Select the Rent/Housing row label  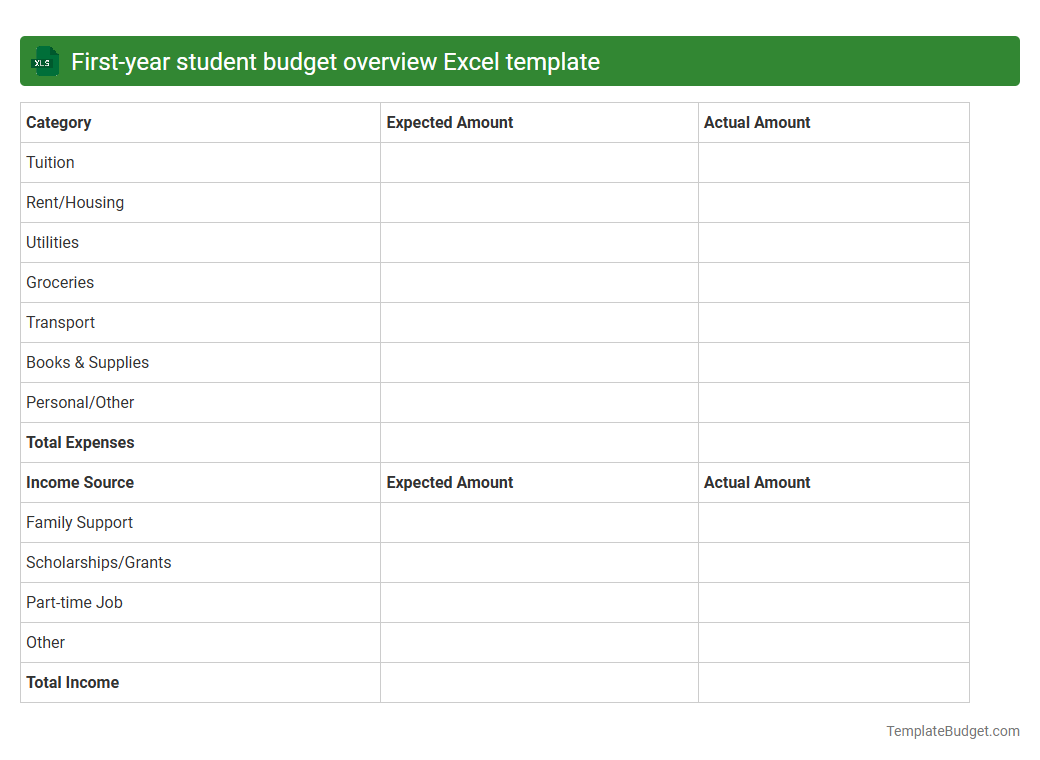75,202
